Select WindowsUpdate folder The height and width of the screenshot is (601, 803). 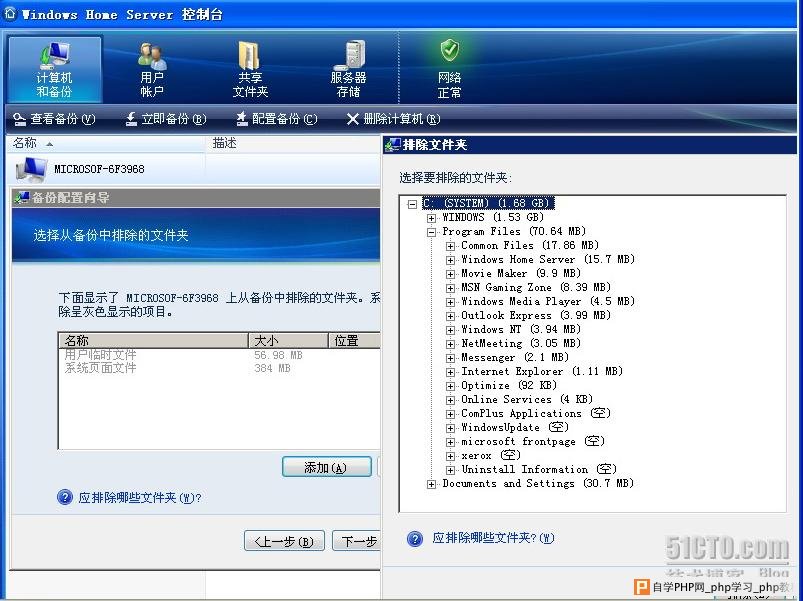pyautogui.click(x=515, y=427)
